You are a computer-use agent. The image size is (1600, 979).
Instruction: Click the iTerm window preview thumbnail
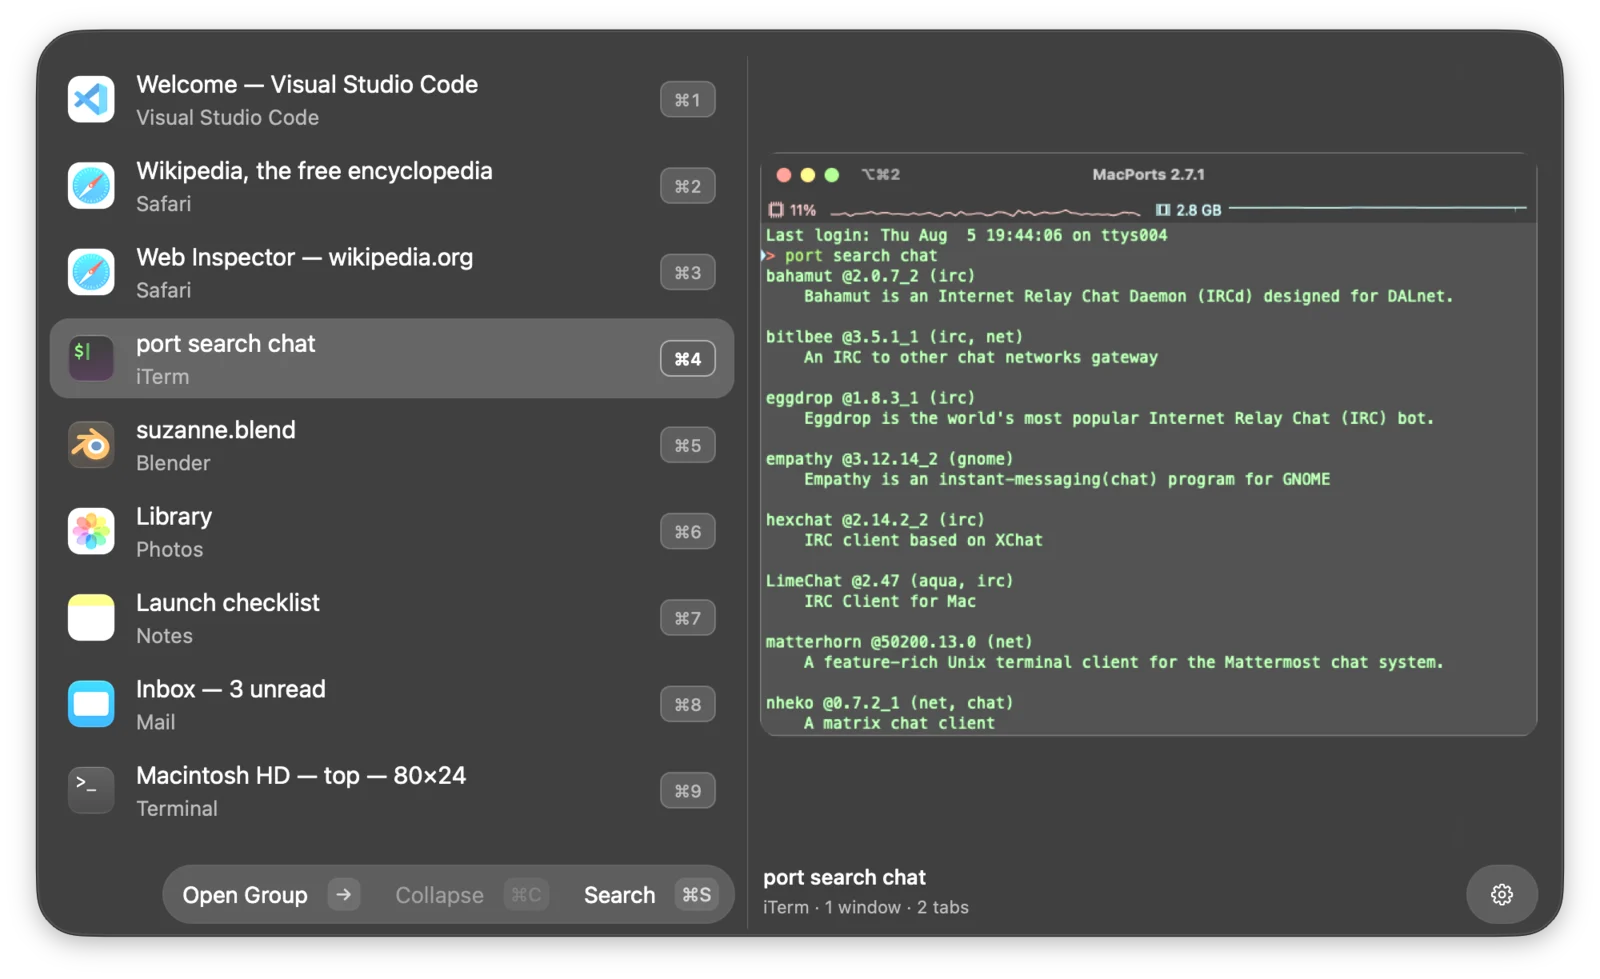[x=1148, y=444]
